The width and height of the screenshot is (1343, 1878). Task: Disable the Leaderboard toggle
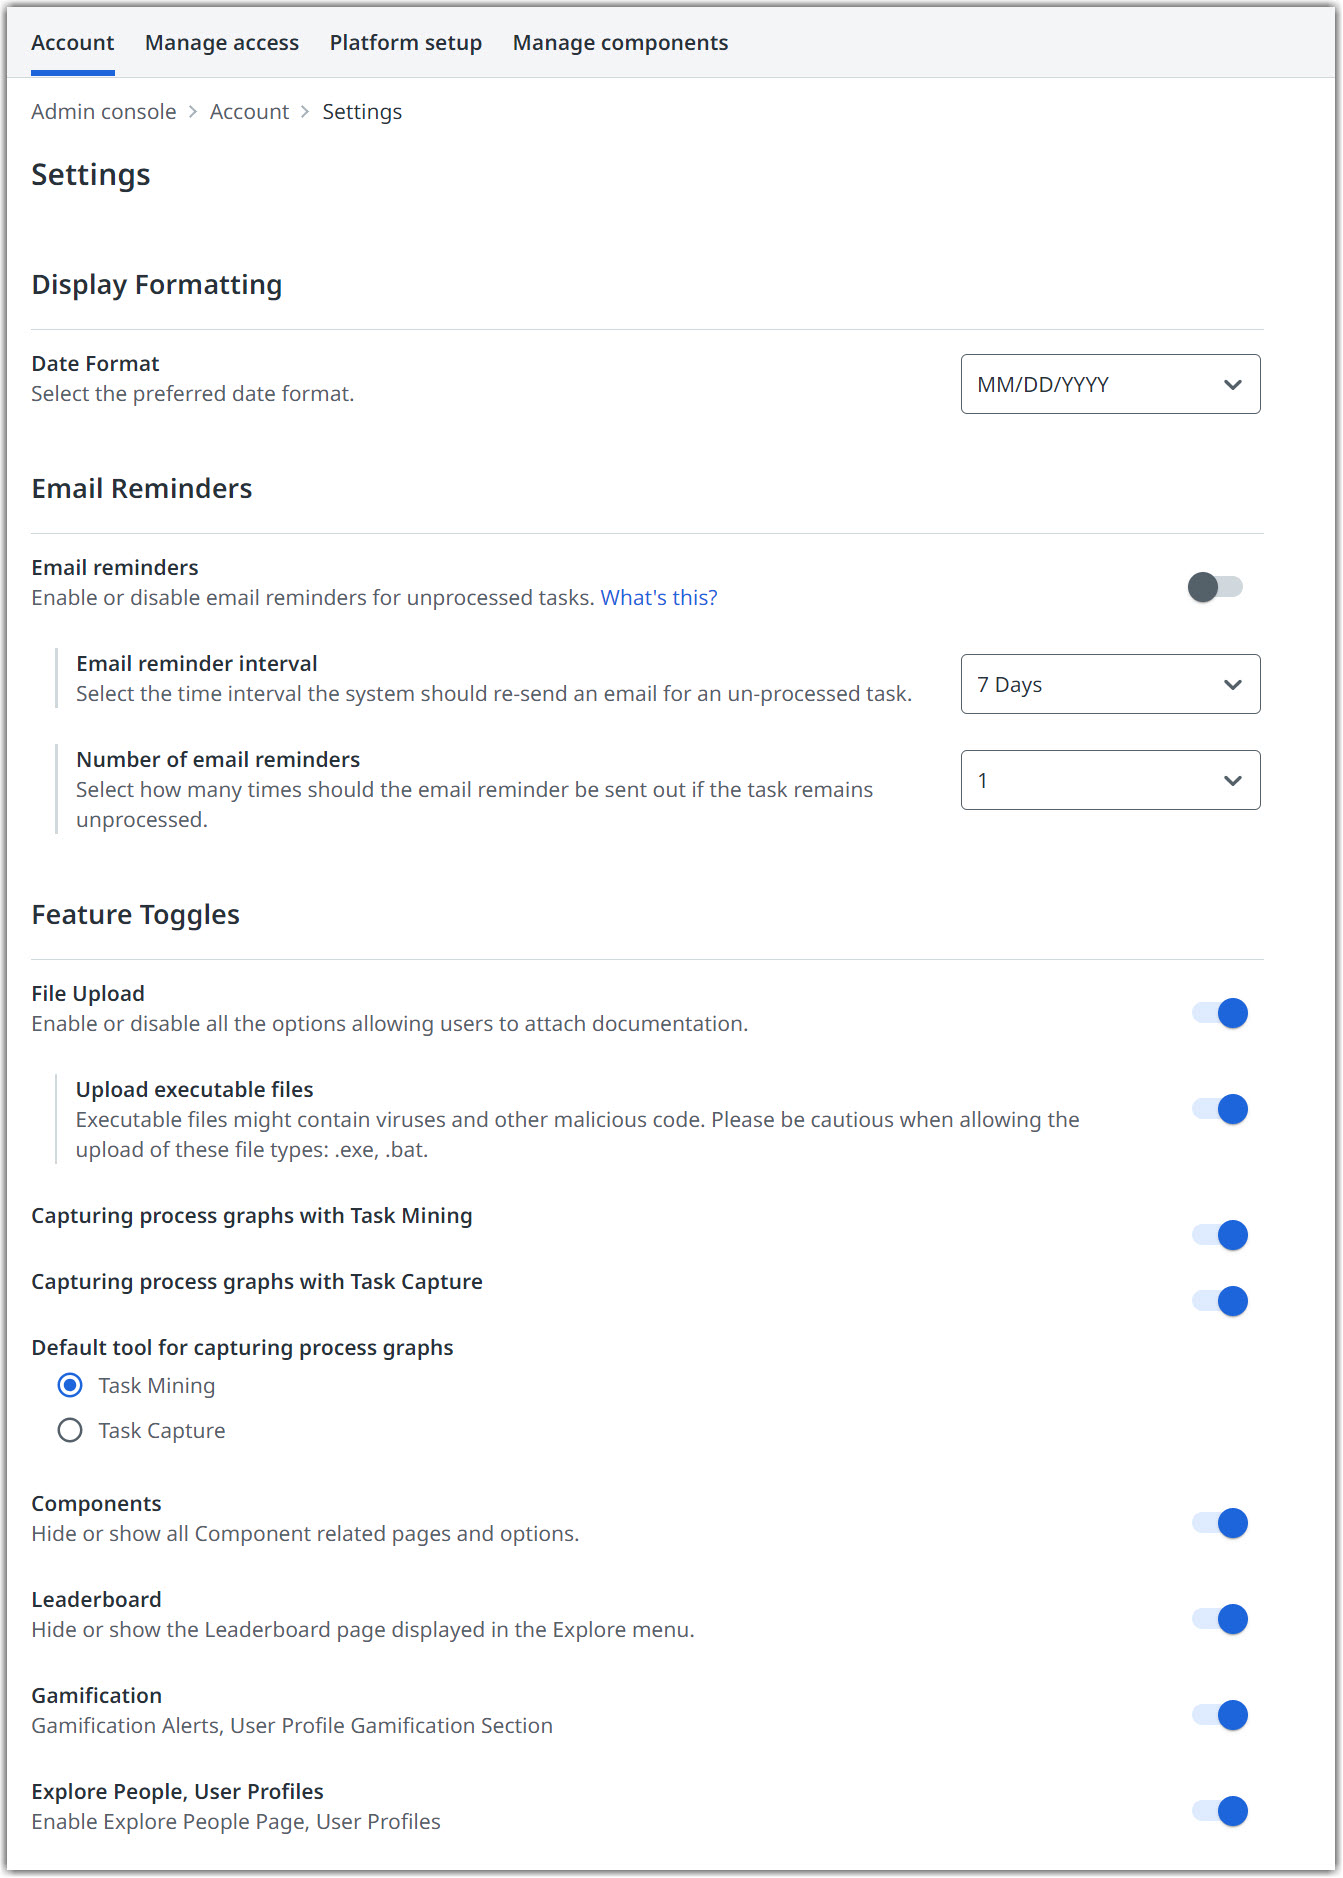(x=1220, y=1619)
